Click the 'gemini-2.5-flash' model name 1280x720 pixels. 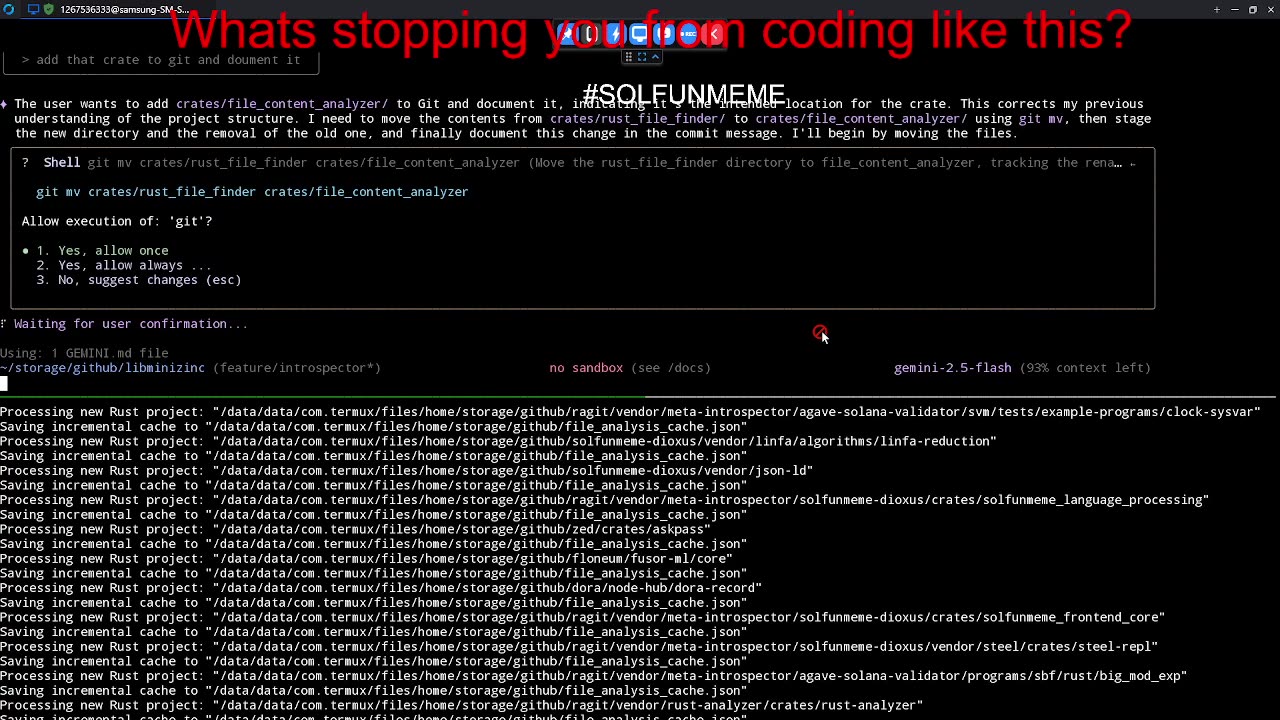tap(952, 368)
